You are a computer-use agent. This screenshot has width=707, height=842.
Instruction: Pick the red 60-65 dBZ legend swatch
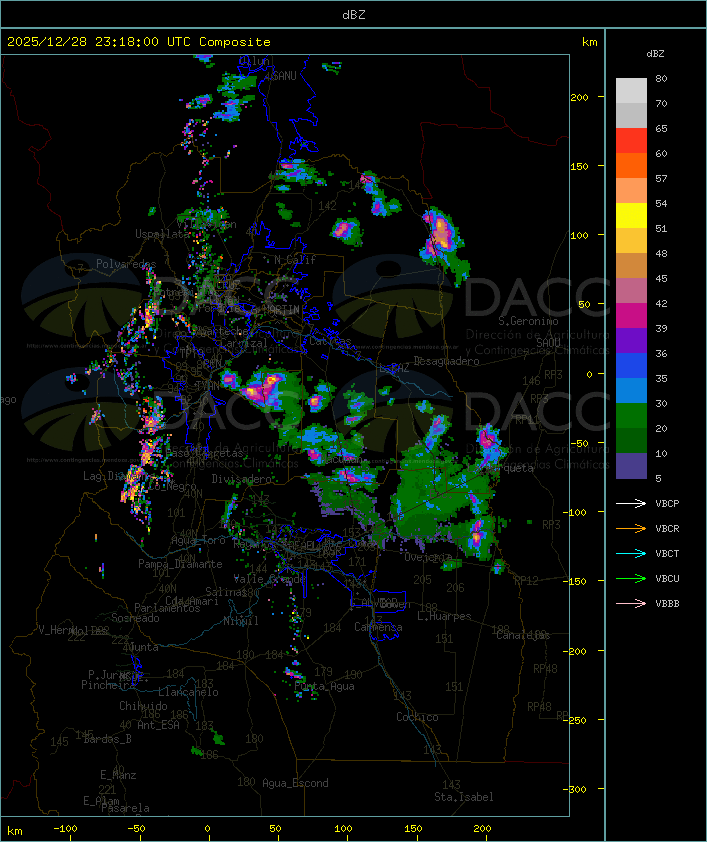click(631, 140)
